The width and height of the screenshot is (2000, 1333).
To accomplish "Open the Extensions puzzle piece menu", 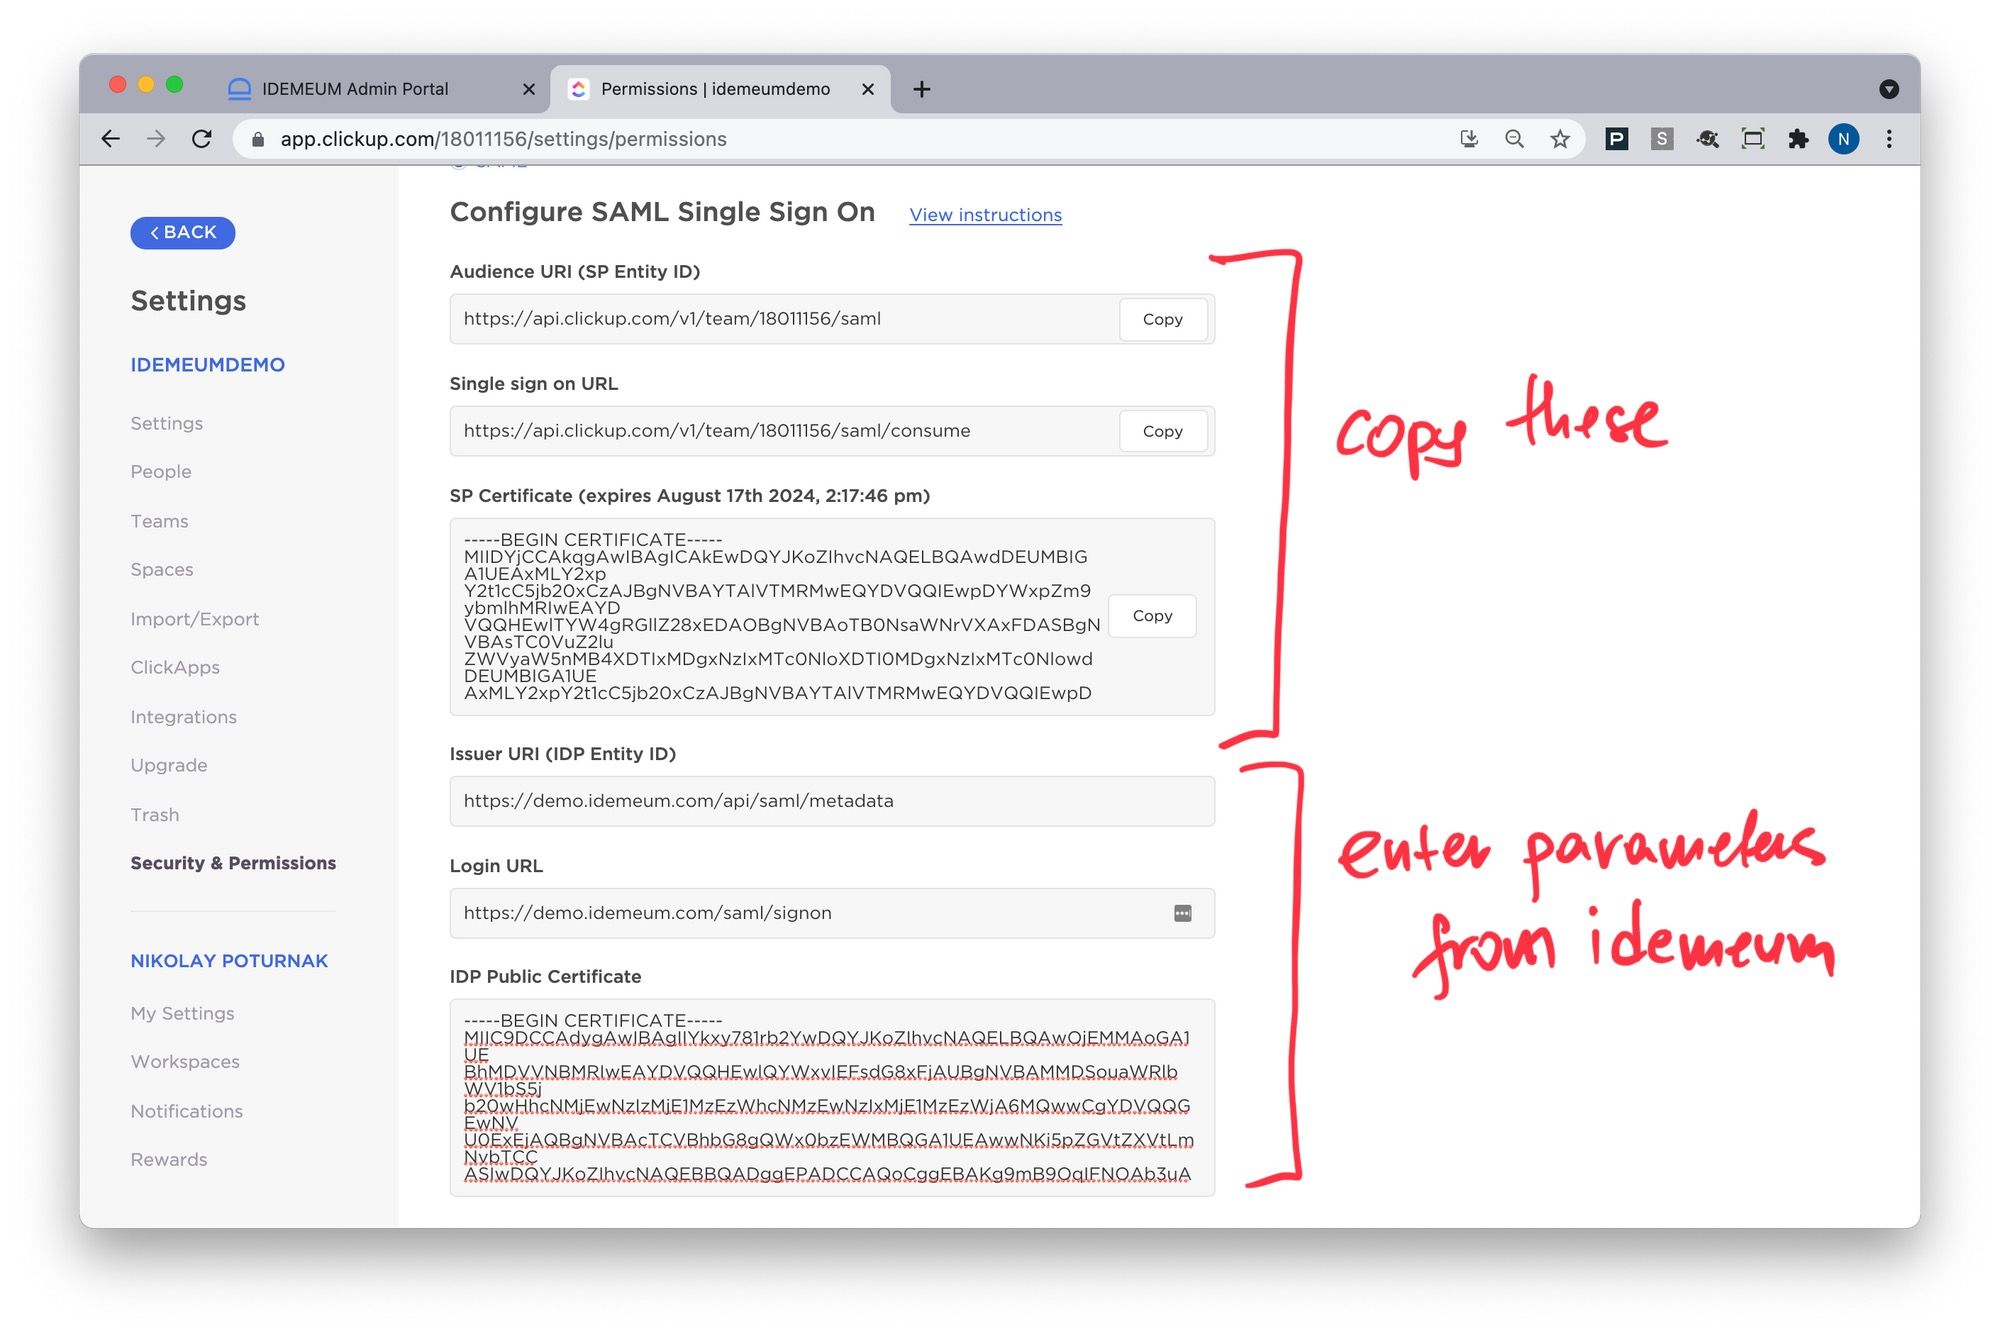I will pos(1798,139).
